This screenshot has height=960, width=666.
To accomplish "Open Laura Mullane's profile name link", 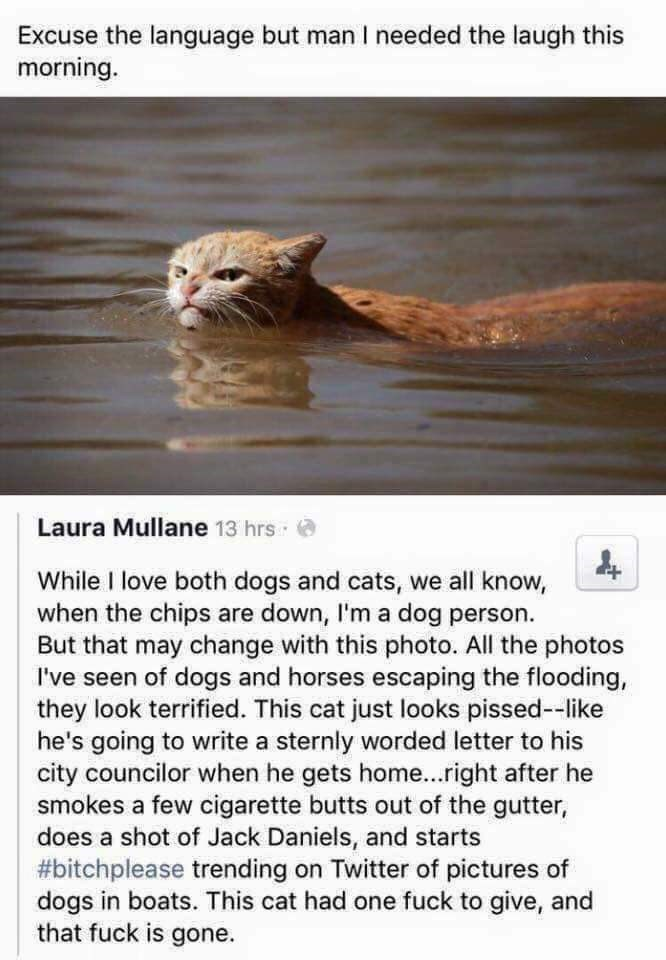I will pyautogui.click(x=122, y=527).
